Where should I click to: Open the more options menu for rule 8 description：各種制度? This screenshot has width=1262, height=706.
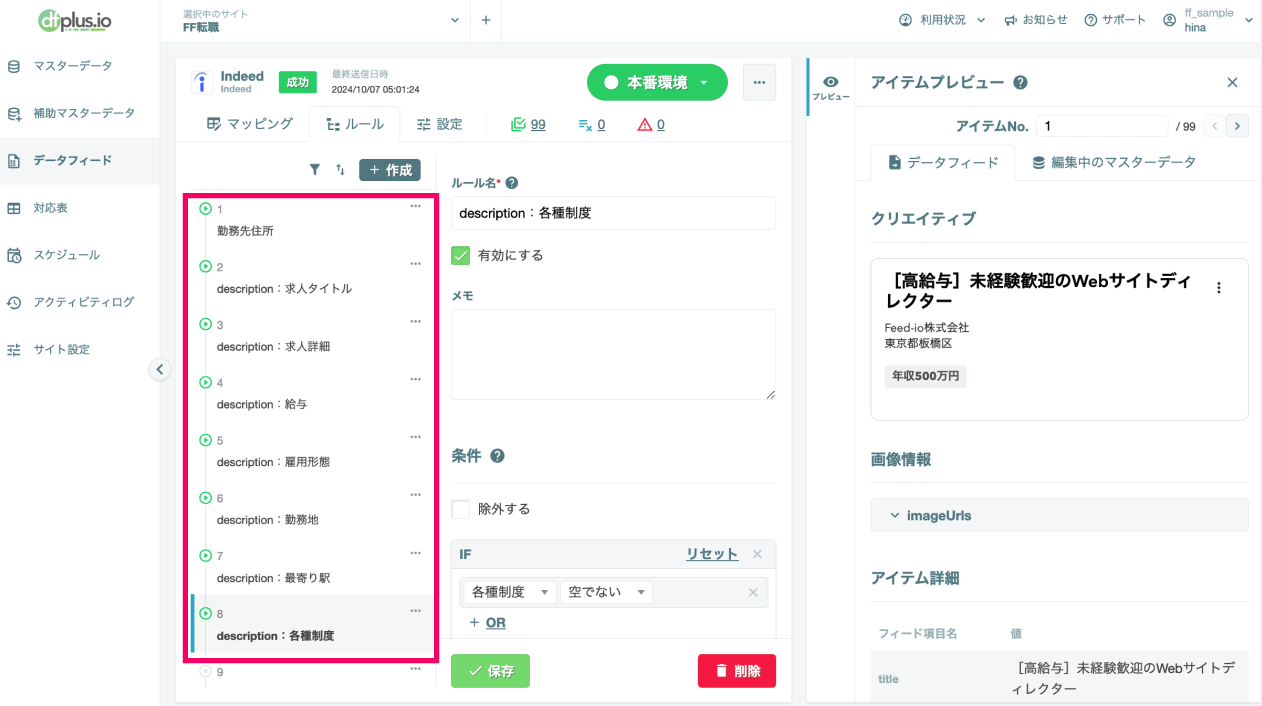click(x=416, y=610)
